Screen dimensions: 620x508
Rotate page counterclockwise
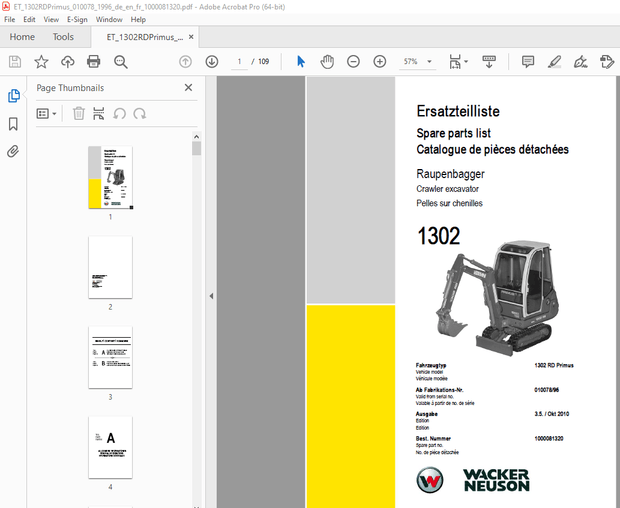click(119, 114)
